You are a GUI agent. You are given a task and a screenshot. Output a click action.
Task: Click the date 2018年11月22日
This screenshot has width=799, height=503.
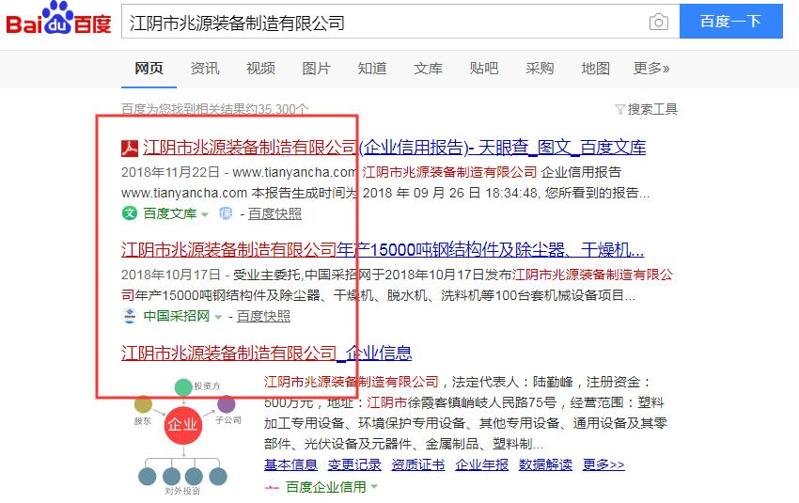(170, 172)
